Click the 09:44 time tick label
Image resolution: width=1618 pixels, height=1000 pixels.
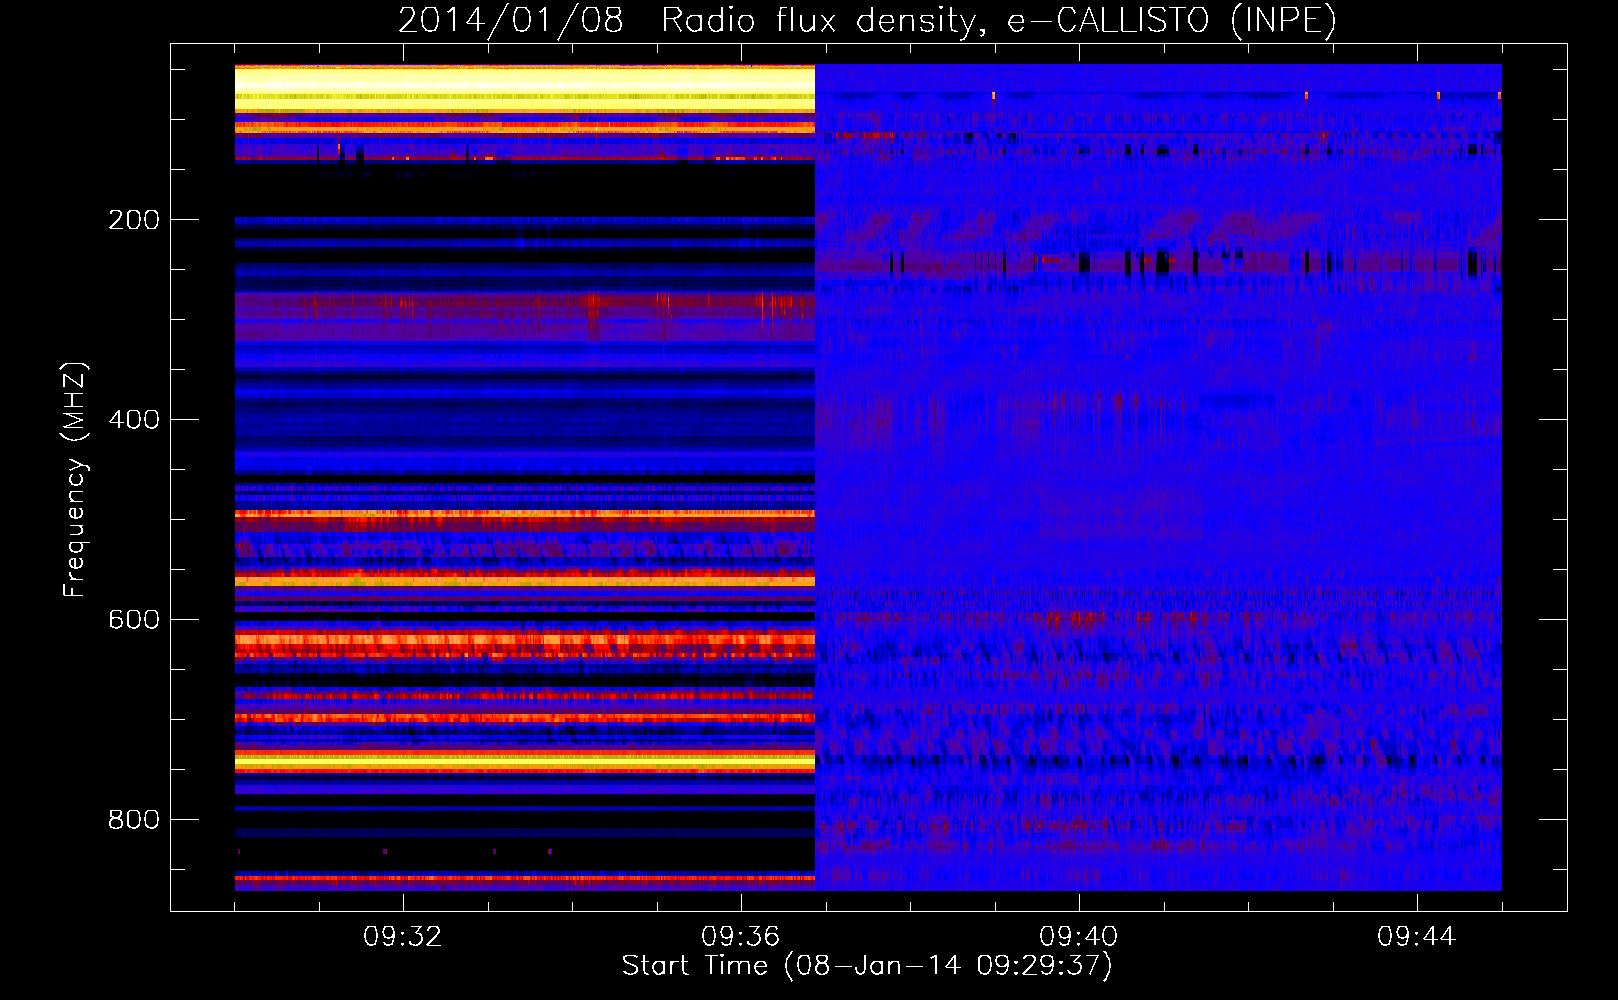[1416, 937]
